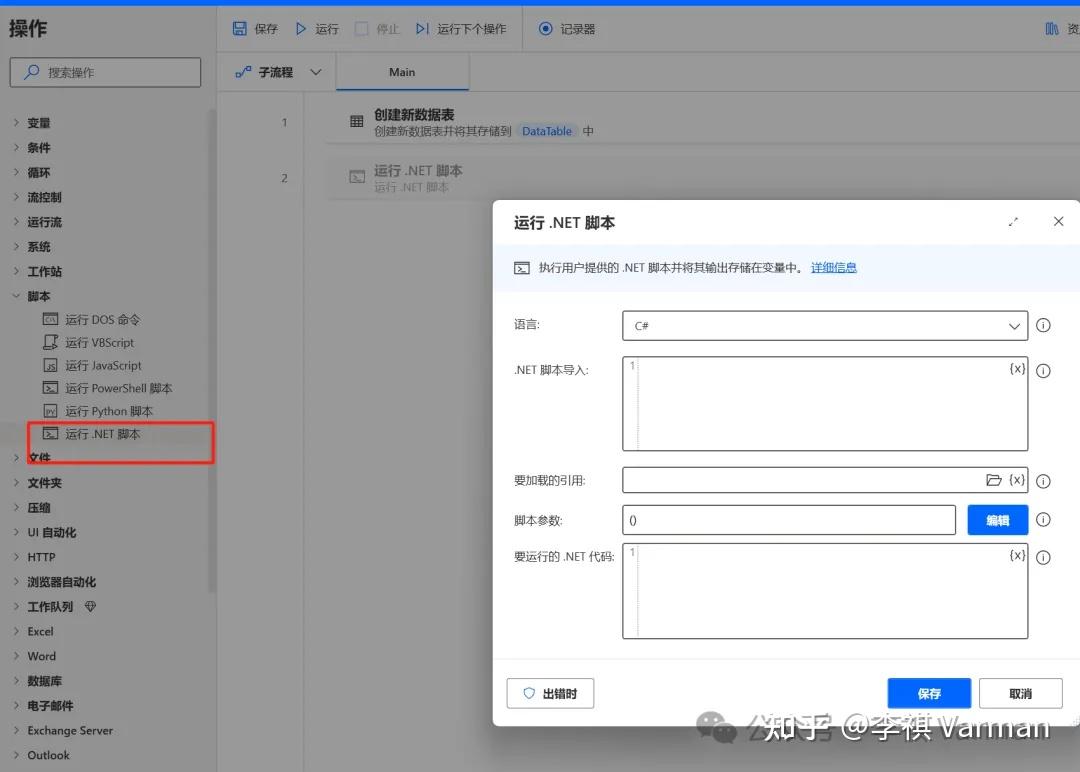Click the 编辑 button beside 脚本参数

point(996,519)
